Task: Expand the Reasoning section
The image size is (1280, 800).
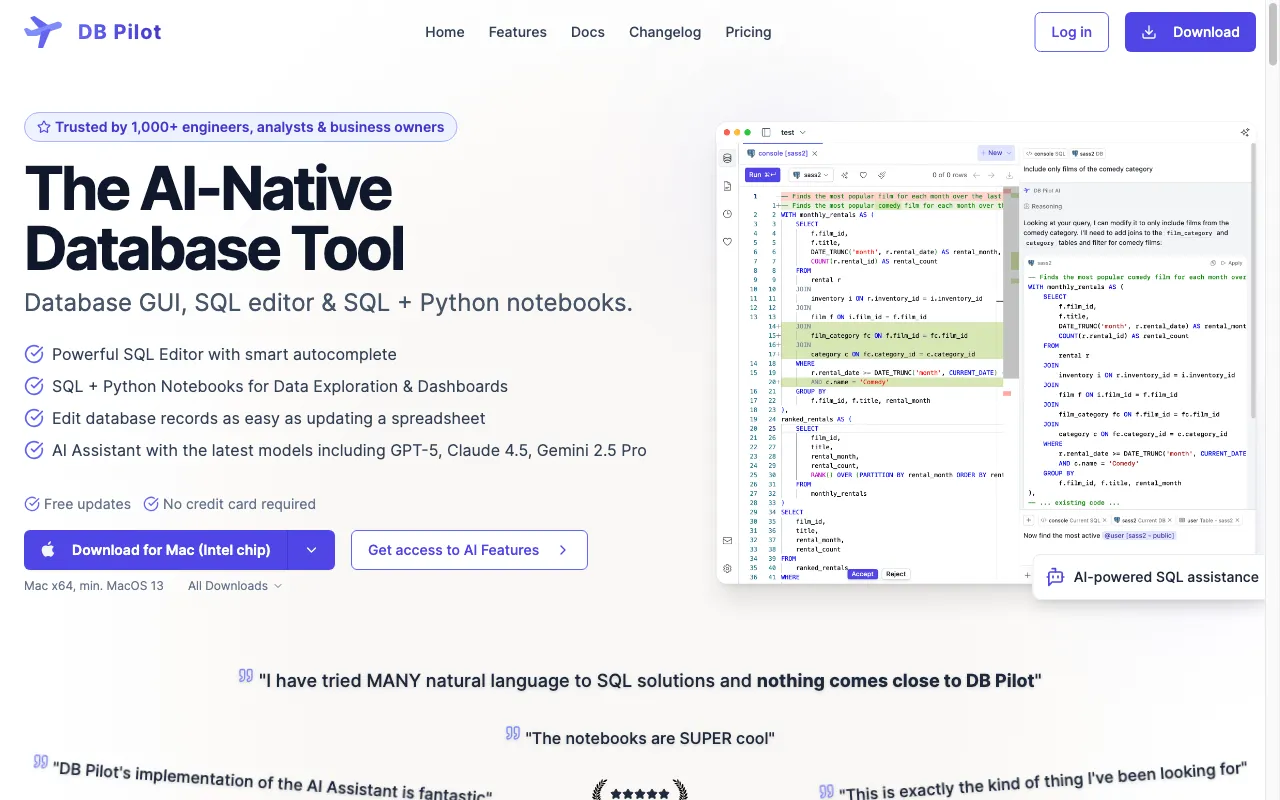Action: (x=1042, y=206)
